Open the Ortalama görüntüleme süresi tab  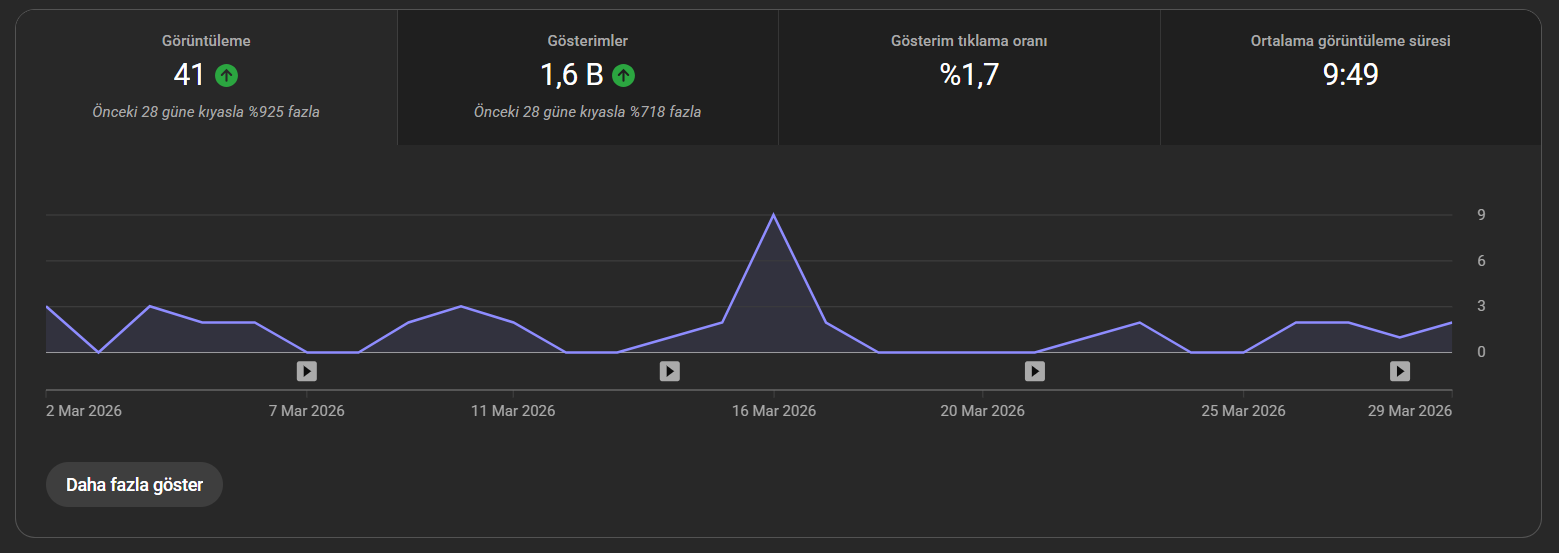(1351, 78)
